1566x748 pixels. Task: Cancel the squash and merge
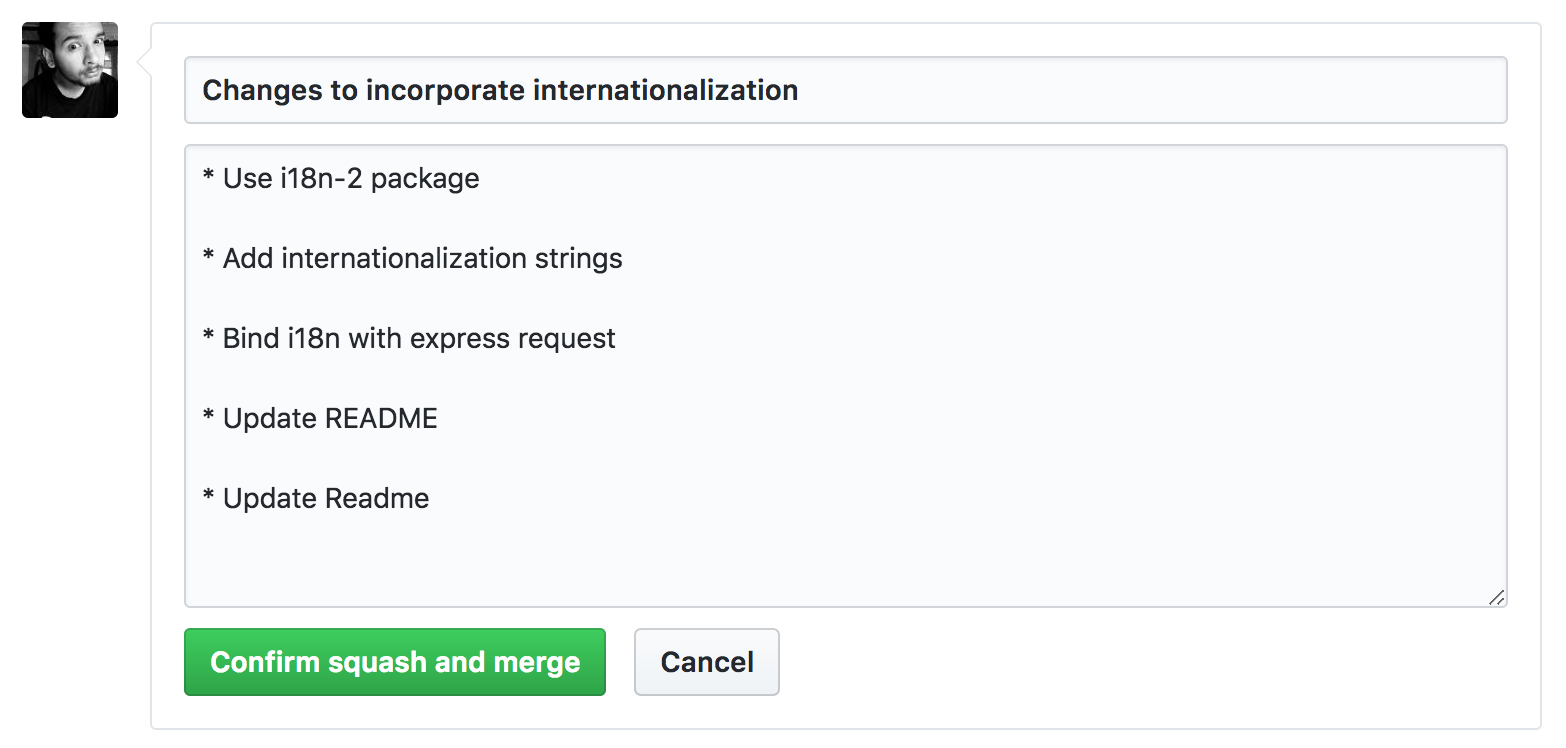click(x=707, y=662)
